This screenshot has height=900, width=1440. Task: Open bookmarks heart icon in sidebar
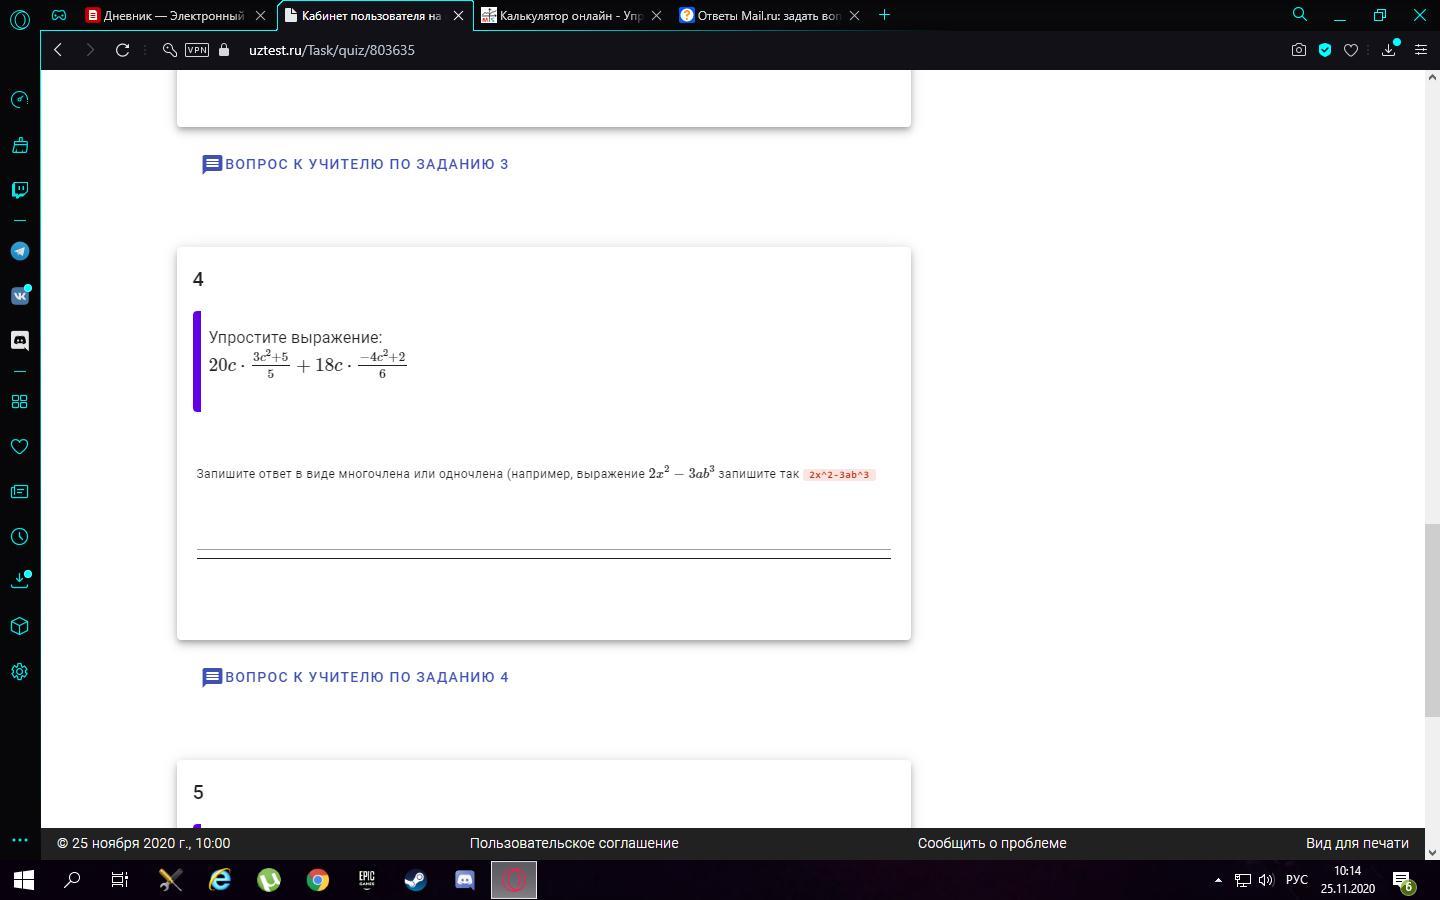coord(19,446)
